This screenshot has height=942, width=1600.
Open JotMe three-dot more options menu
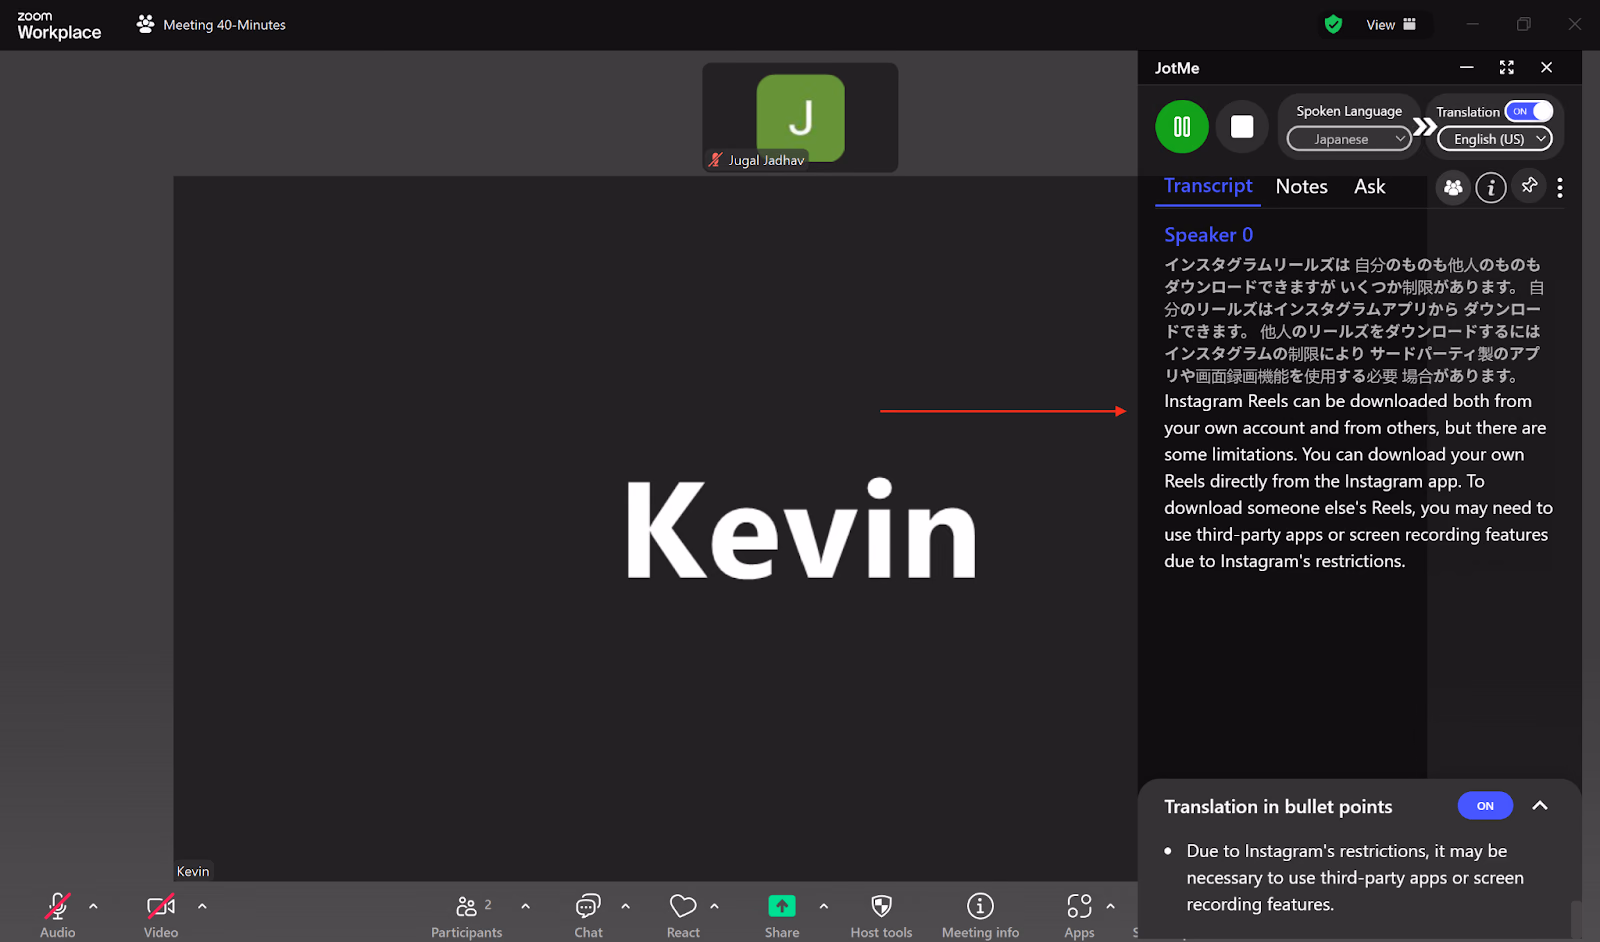(1560, 187)
